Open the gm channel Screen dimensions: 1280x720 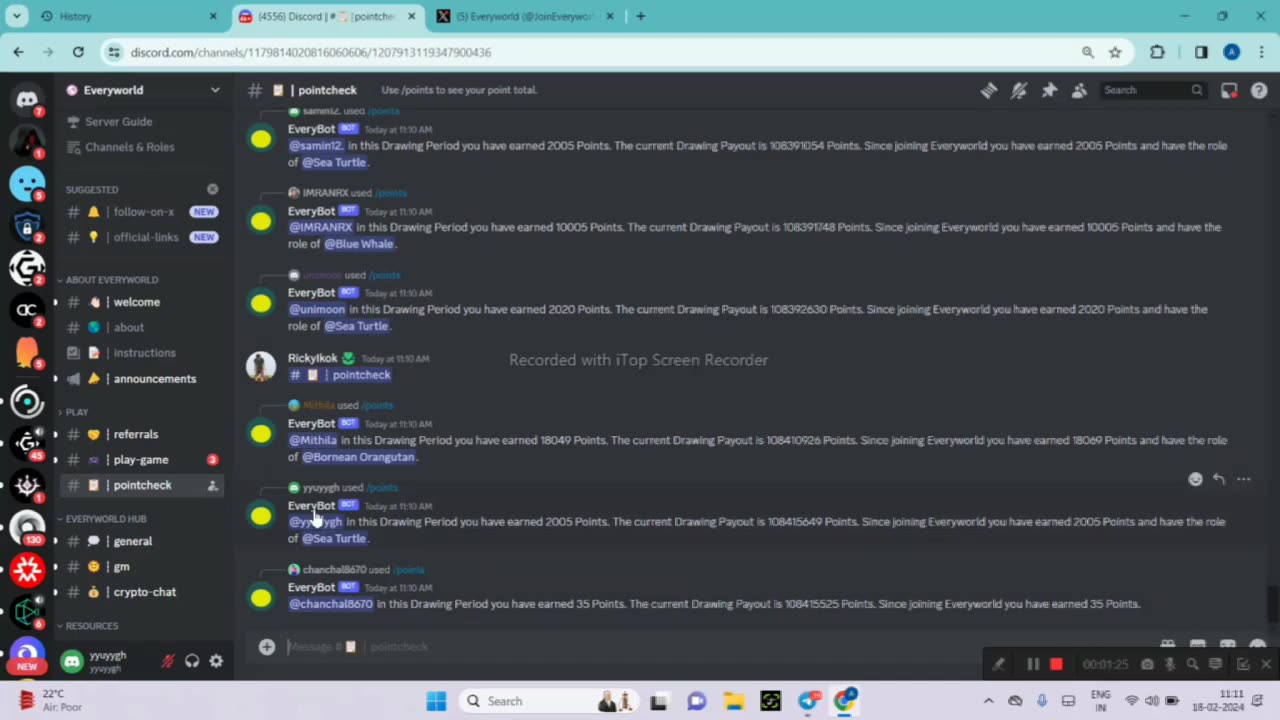(140, 567)
